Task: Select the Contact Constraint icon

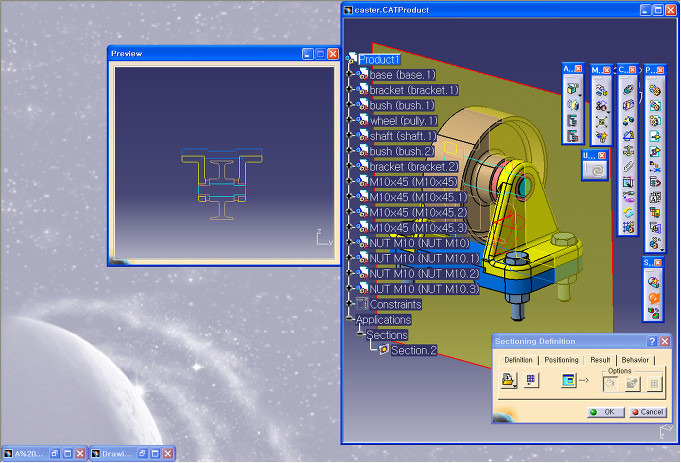Action: coord(628,105)
